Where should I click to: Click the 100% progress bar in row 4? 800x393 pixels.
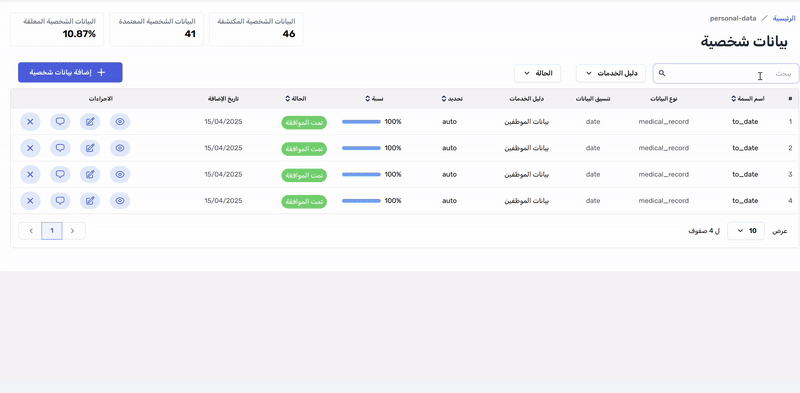pos(361,201)
